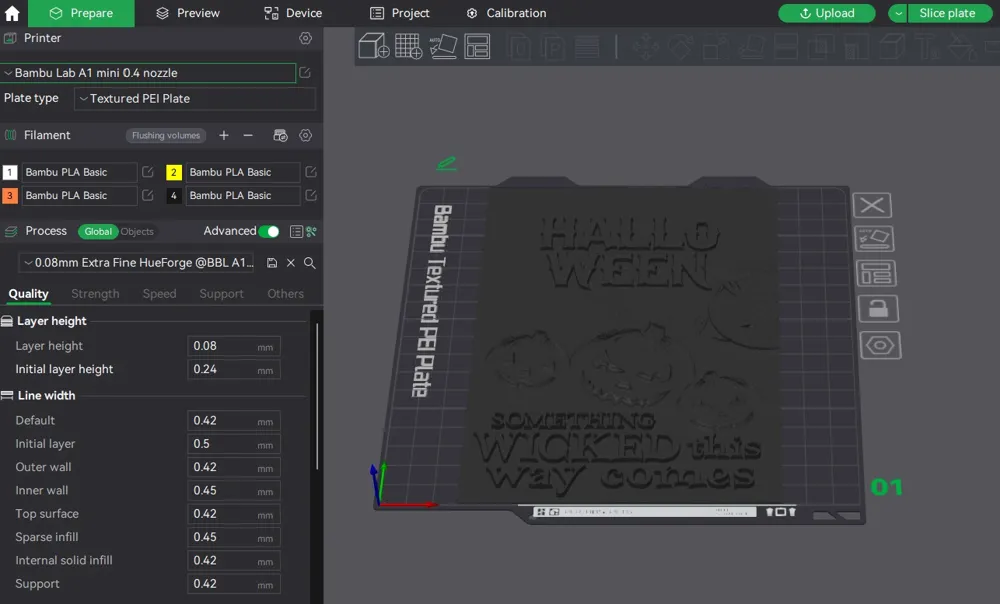Screen dimensions: 1000x604
Task: Open the process preset dropdown
Action: pos(136,263)
